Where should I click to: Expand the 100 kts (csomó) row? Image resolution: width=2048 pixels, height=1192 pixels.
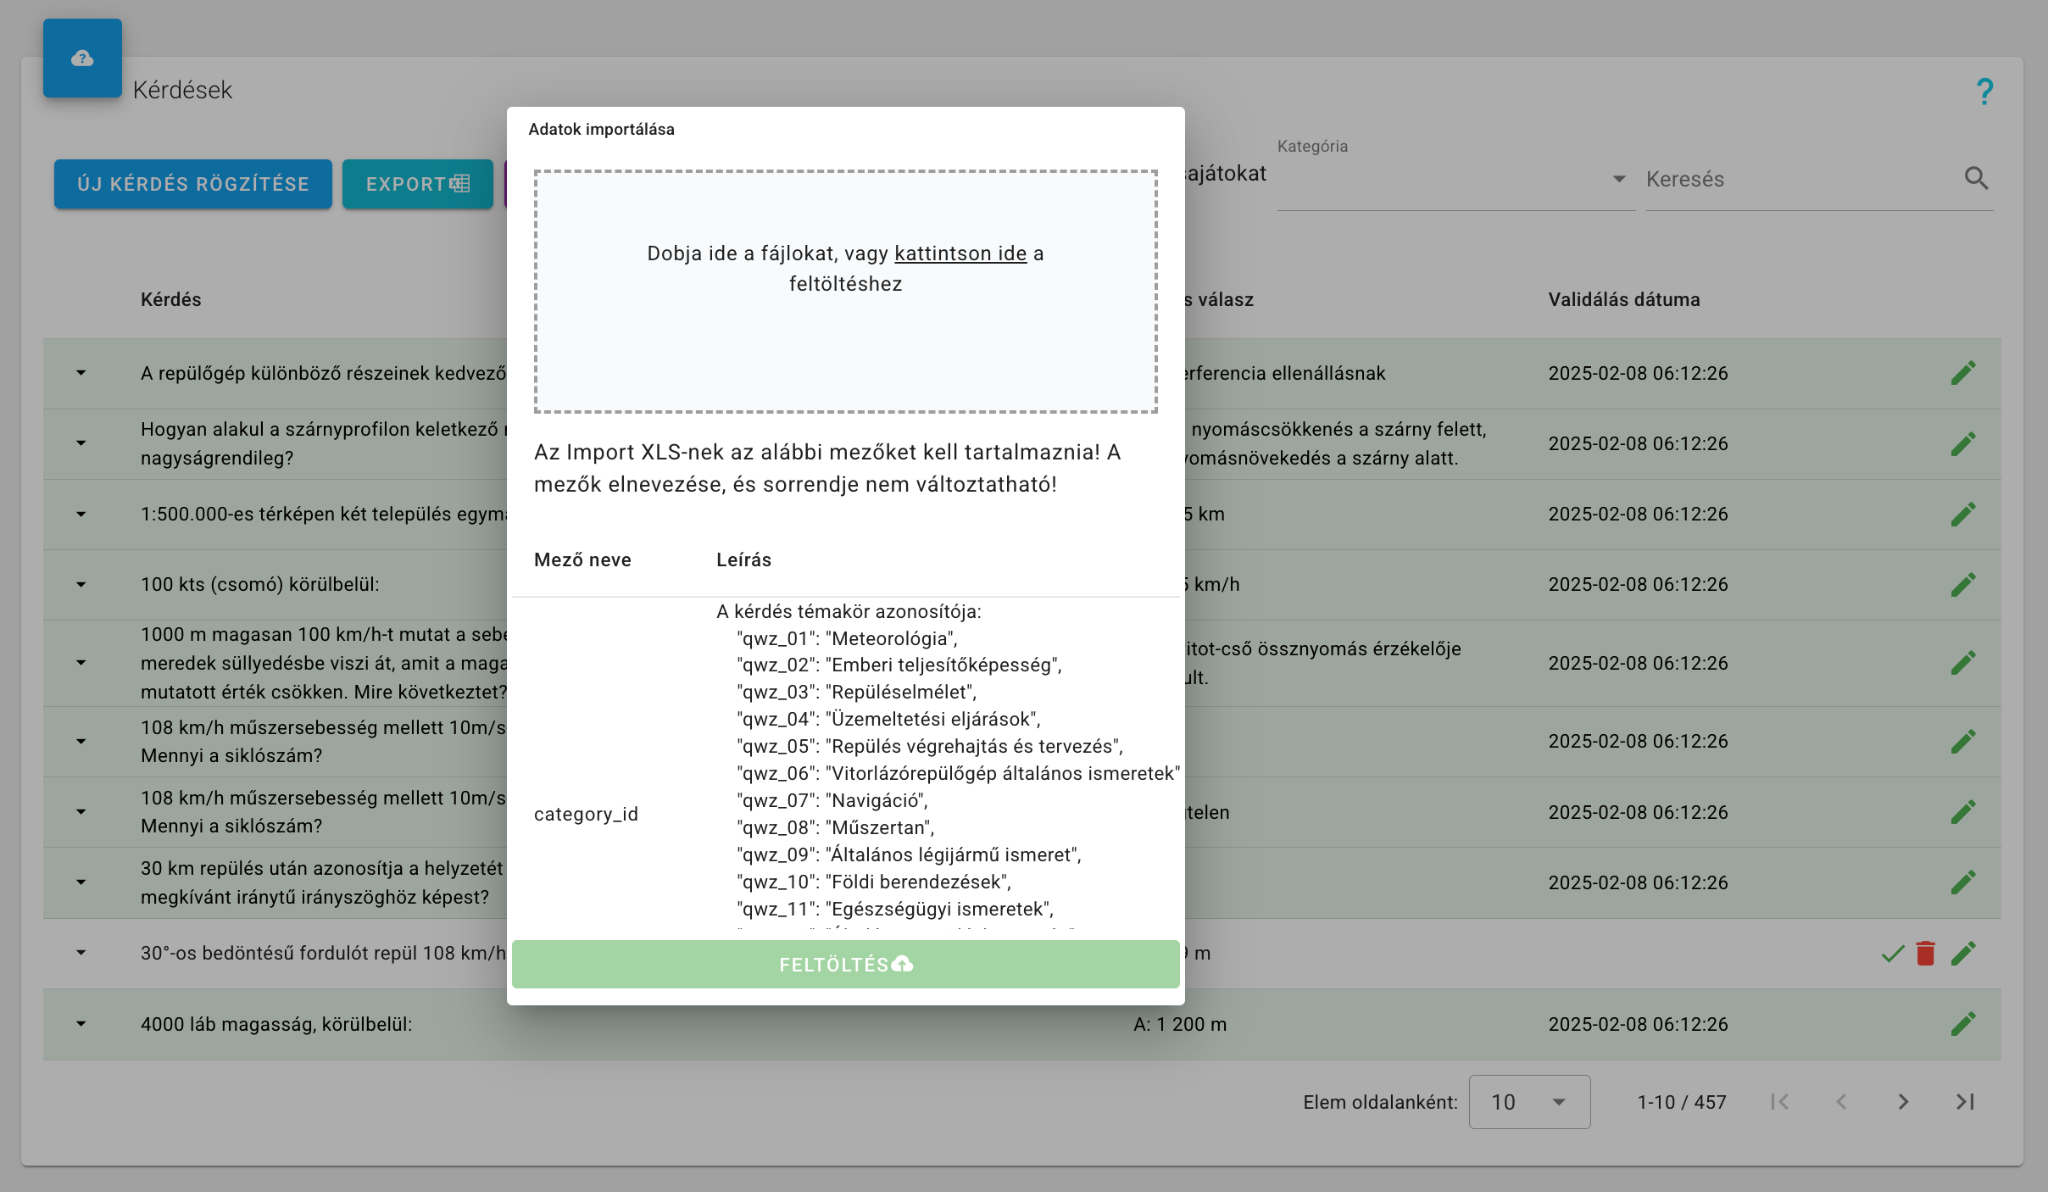coord(81,584)
